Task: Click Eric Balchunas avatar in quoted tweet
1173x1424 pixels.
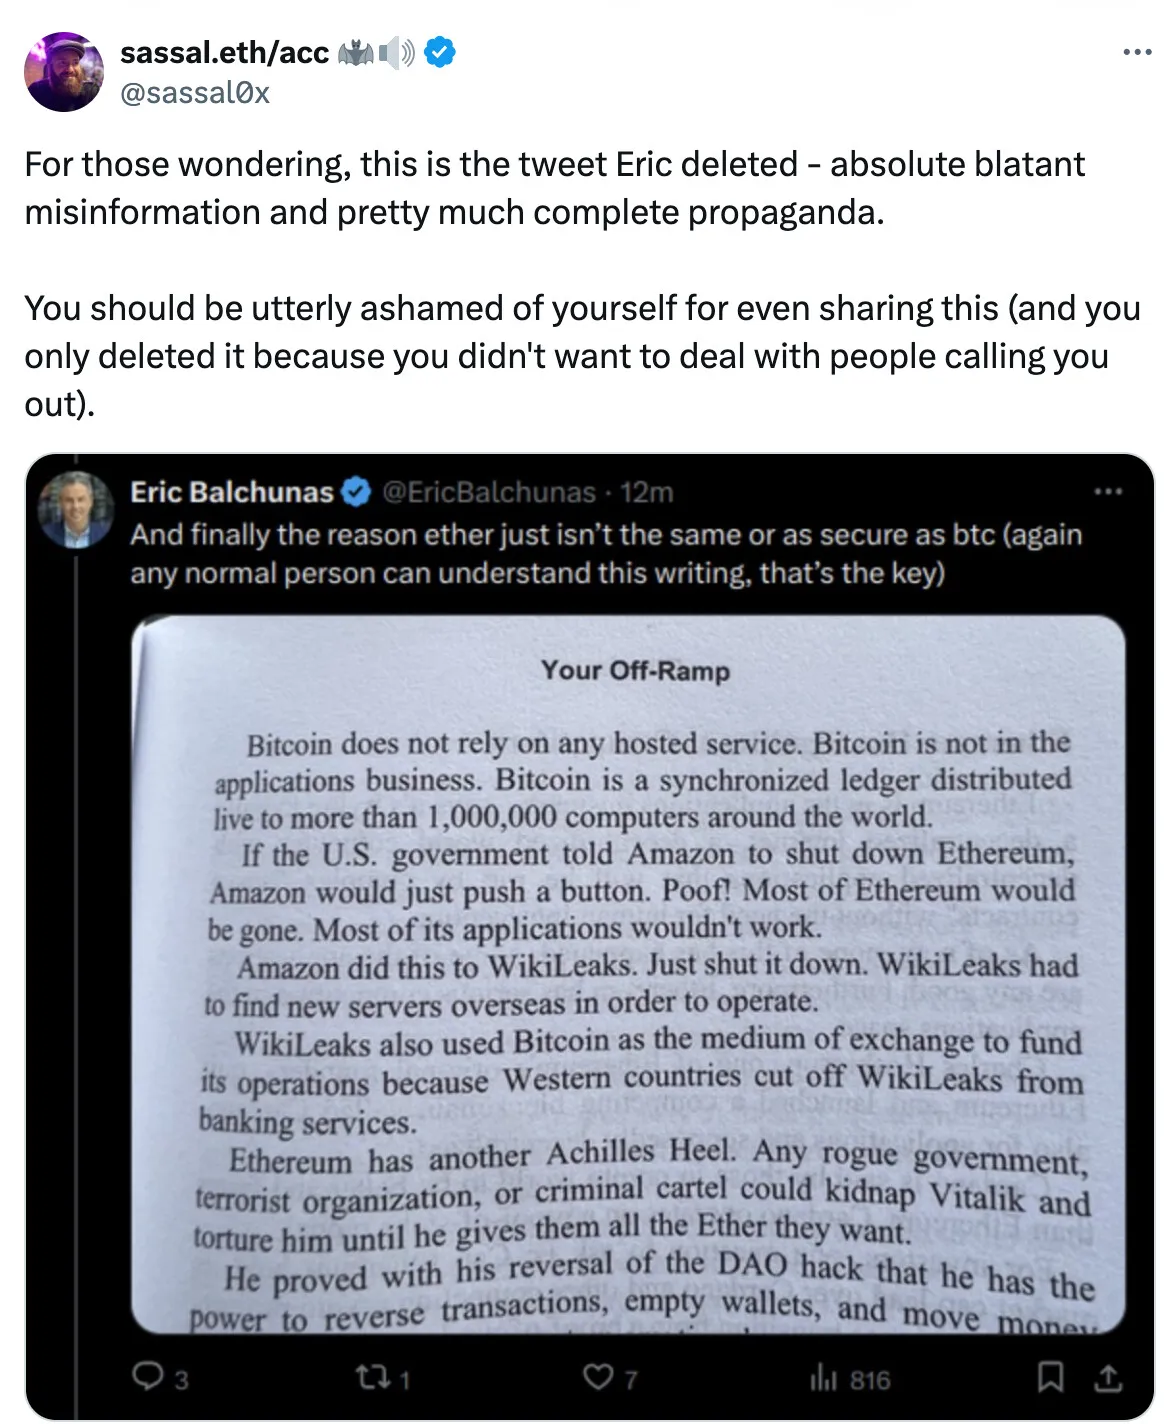Action: pos(76,510)
